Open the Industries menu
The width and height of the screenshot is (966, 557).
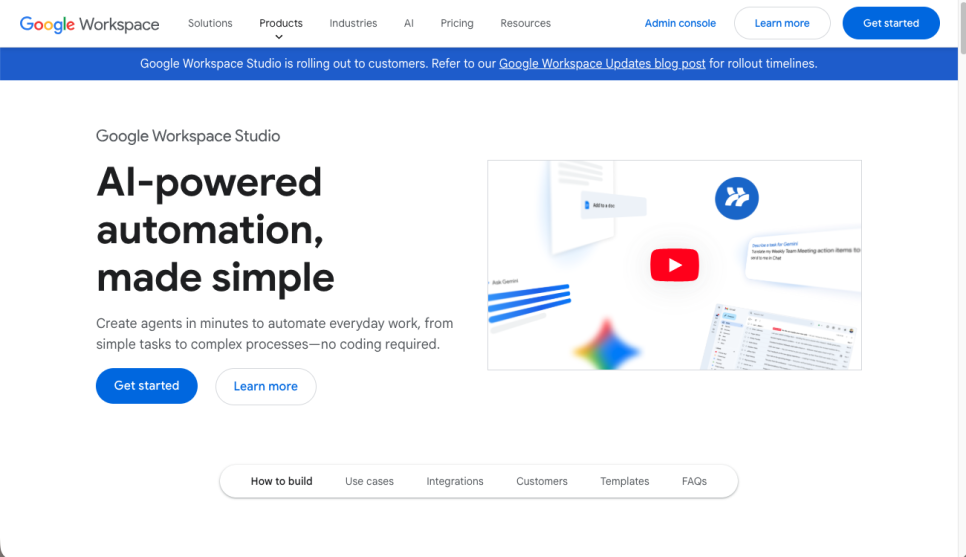click(353, 23)
